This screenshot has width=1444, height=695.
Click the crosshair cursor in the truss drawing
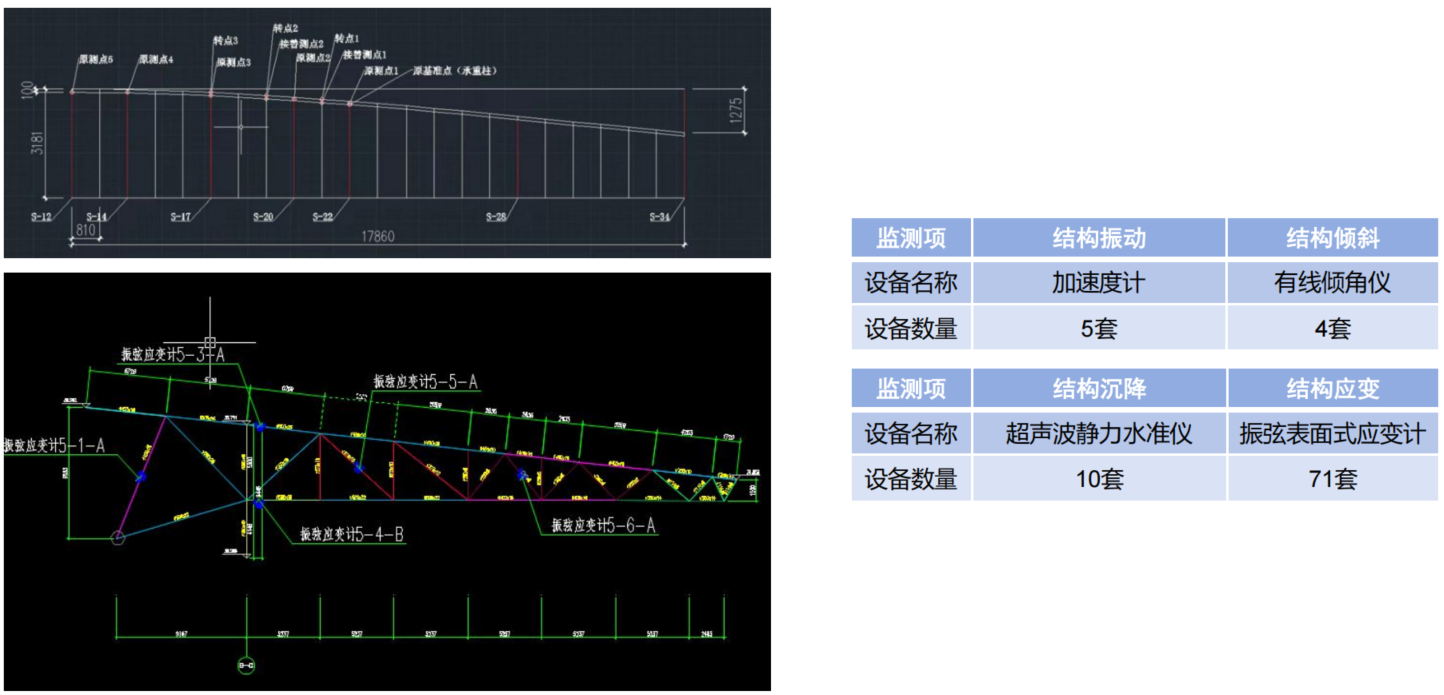coord(209,342)
